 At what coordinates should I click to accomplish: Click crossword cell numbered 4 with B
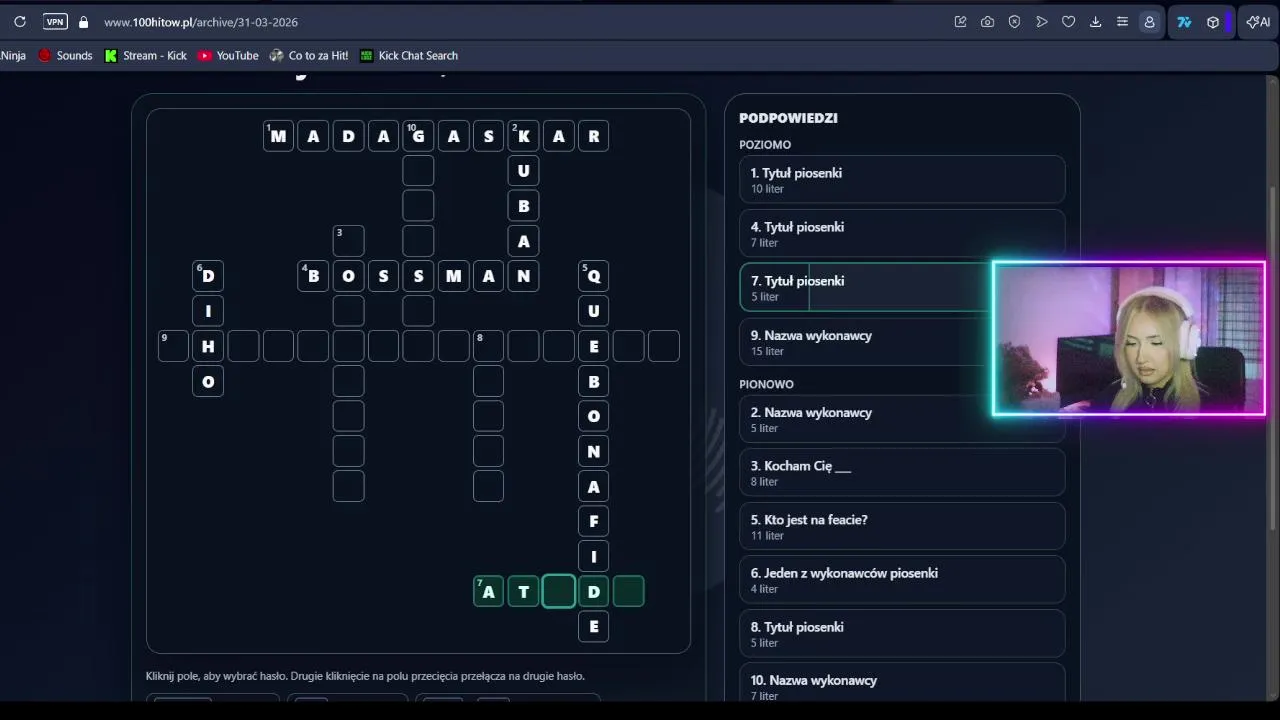coord(314,276)
